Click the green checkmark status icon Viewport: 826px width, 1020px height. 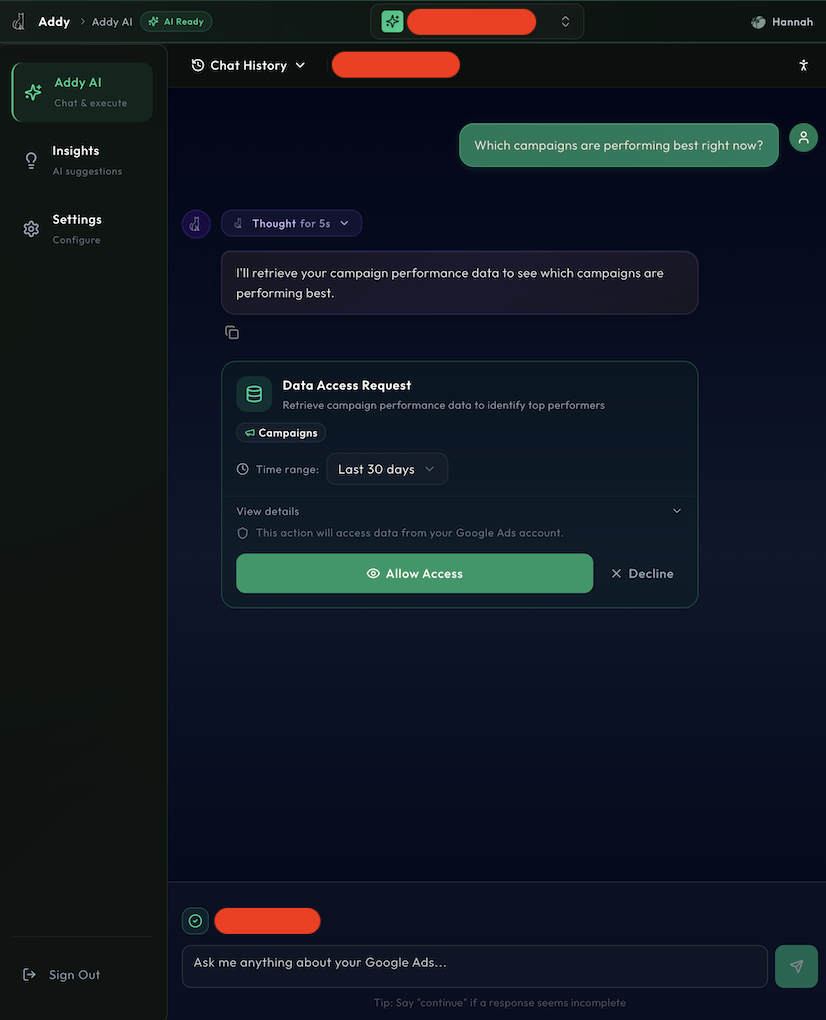click(x=195, y=921)
